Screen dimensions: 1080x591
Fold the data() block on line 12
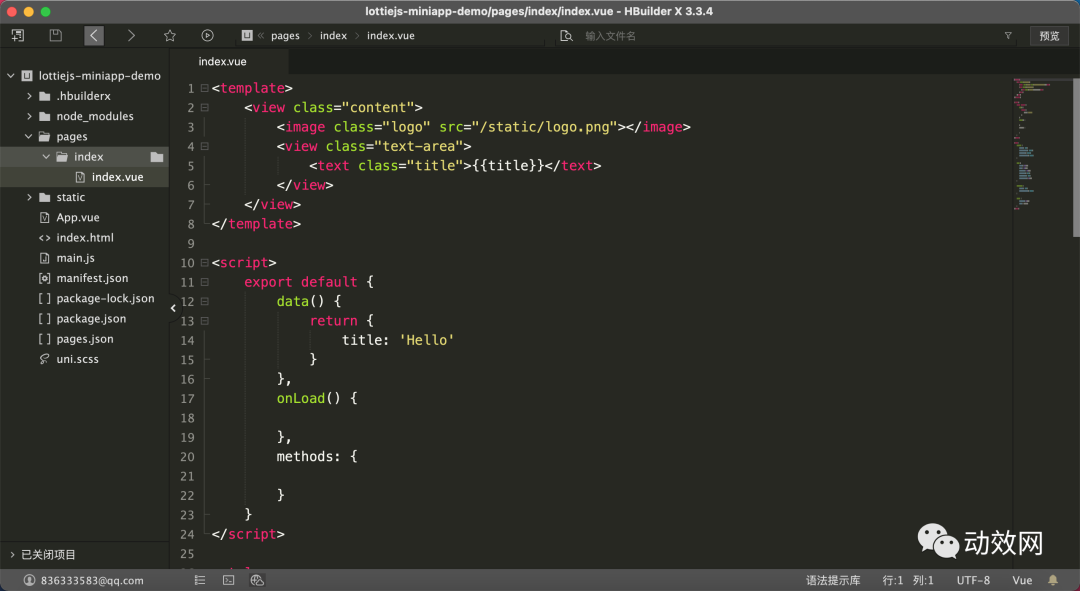point(205,301)
